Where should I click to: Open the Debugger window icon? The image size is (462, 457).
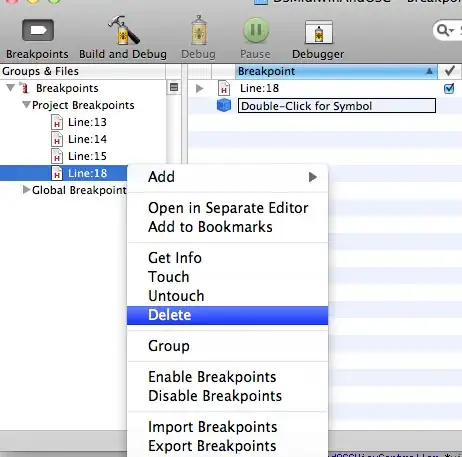point(319,32)
